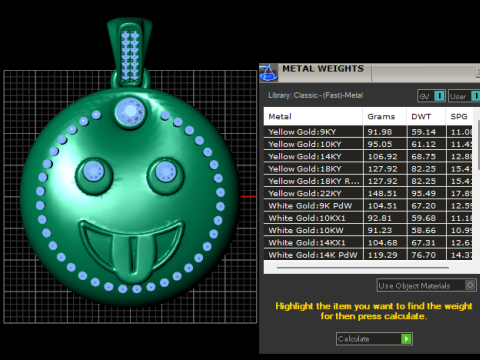Open the Use Object Materials dropdown
480x360 pixels.
click(x=426, y=286)
